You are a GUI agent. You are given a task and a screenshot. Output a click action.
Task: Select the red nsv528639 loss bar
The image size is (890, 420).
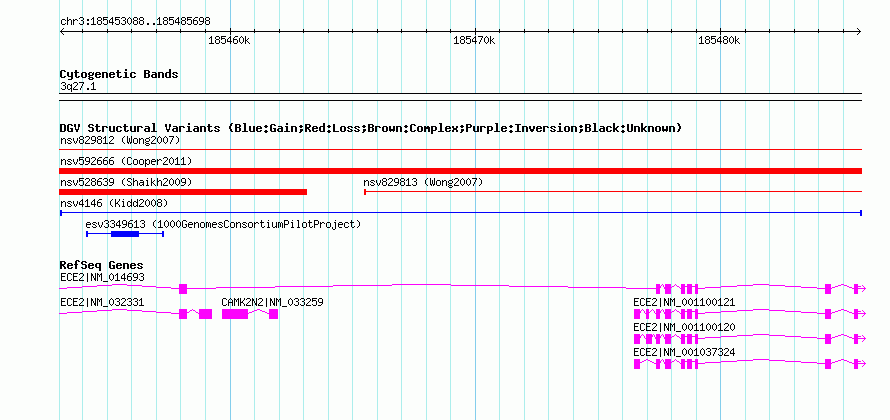pyautogui.click(x=183, y=192)
